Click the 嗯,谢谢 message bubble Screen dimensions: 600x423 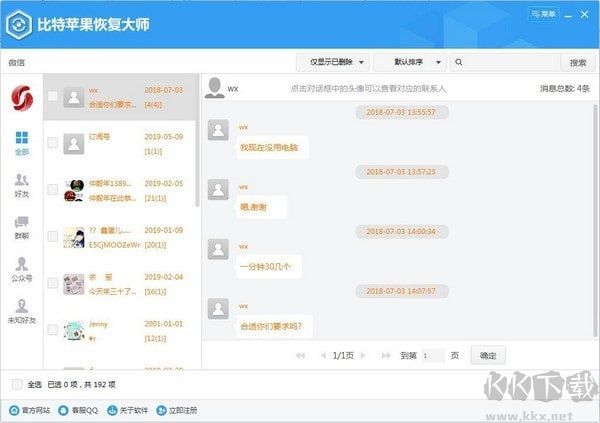pyautogui.click(x=261, y=207)
